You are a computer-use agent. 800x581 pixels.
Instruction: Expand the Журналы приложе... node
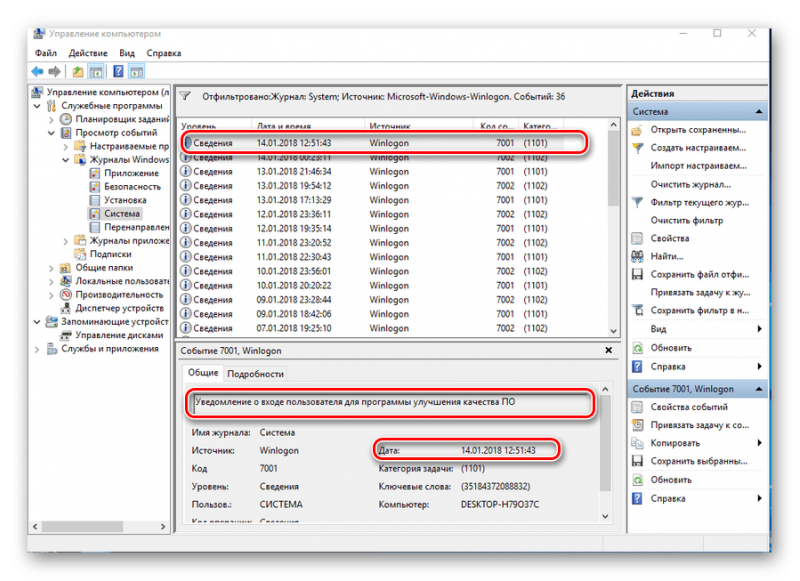tap(66, 241)
